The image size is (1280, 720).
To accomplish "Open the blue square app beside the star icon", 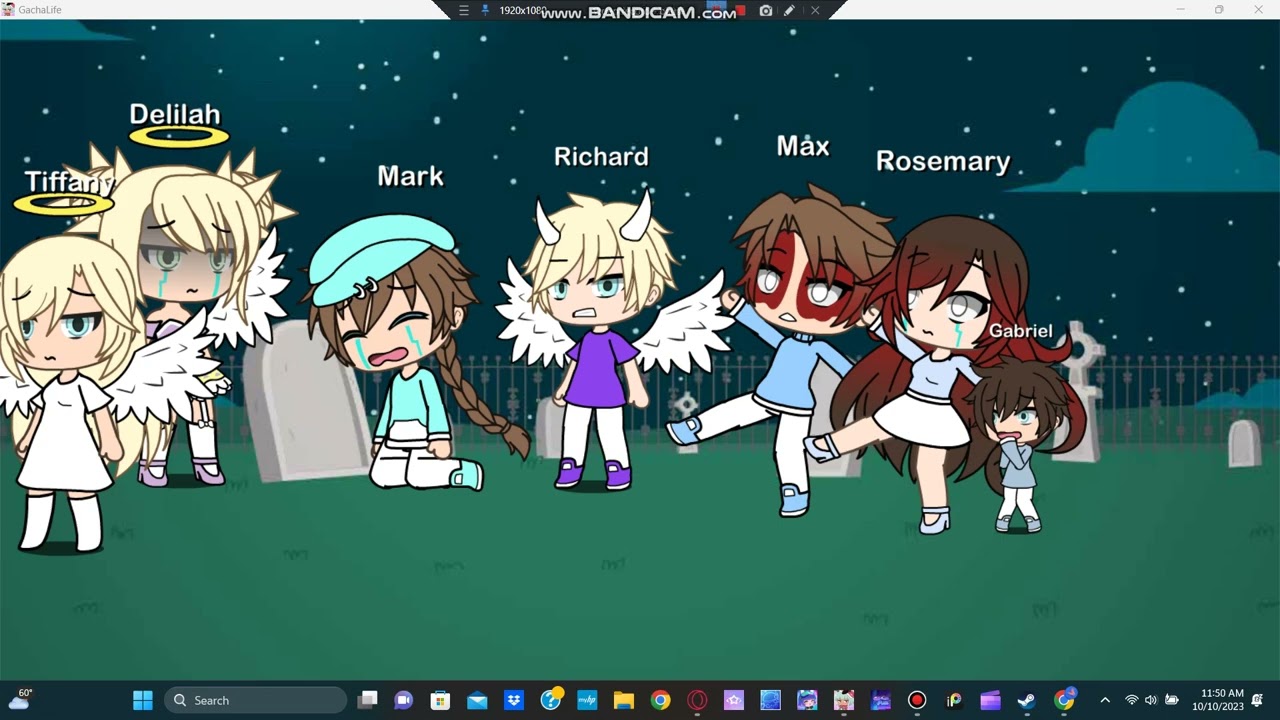I will (770, 700).
